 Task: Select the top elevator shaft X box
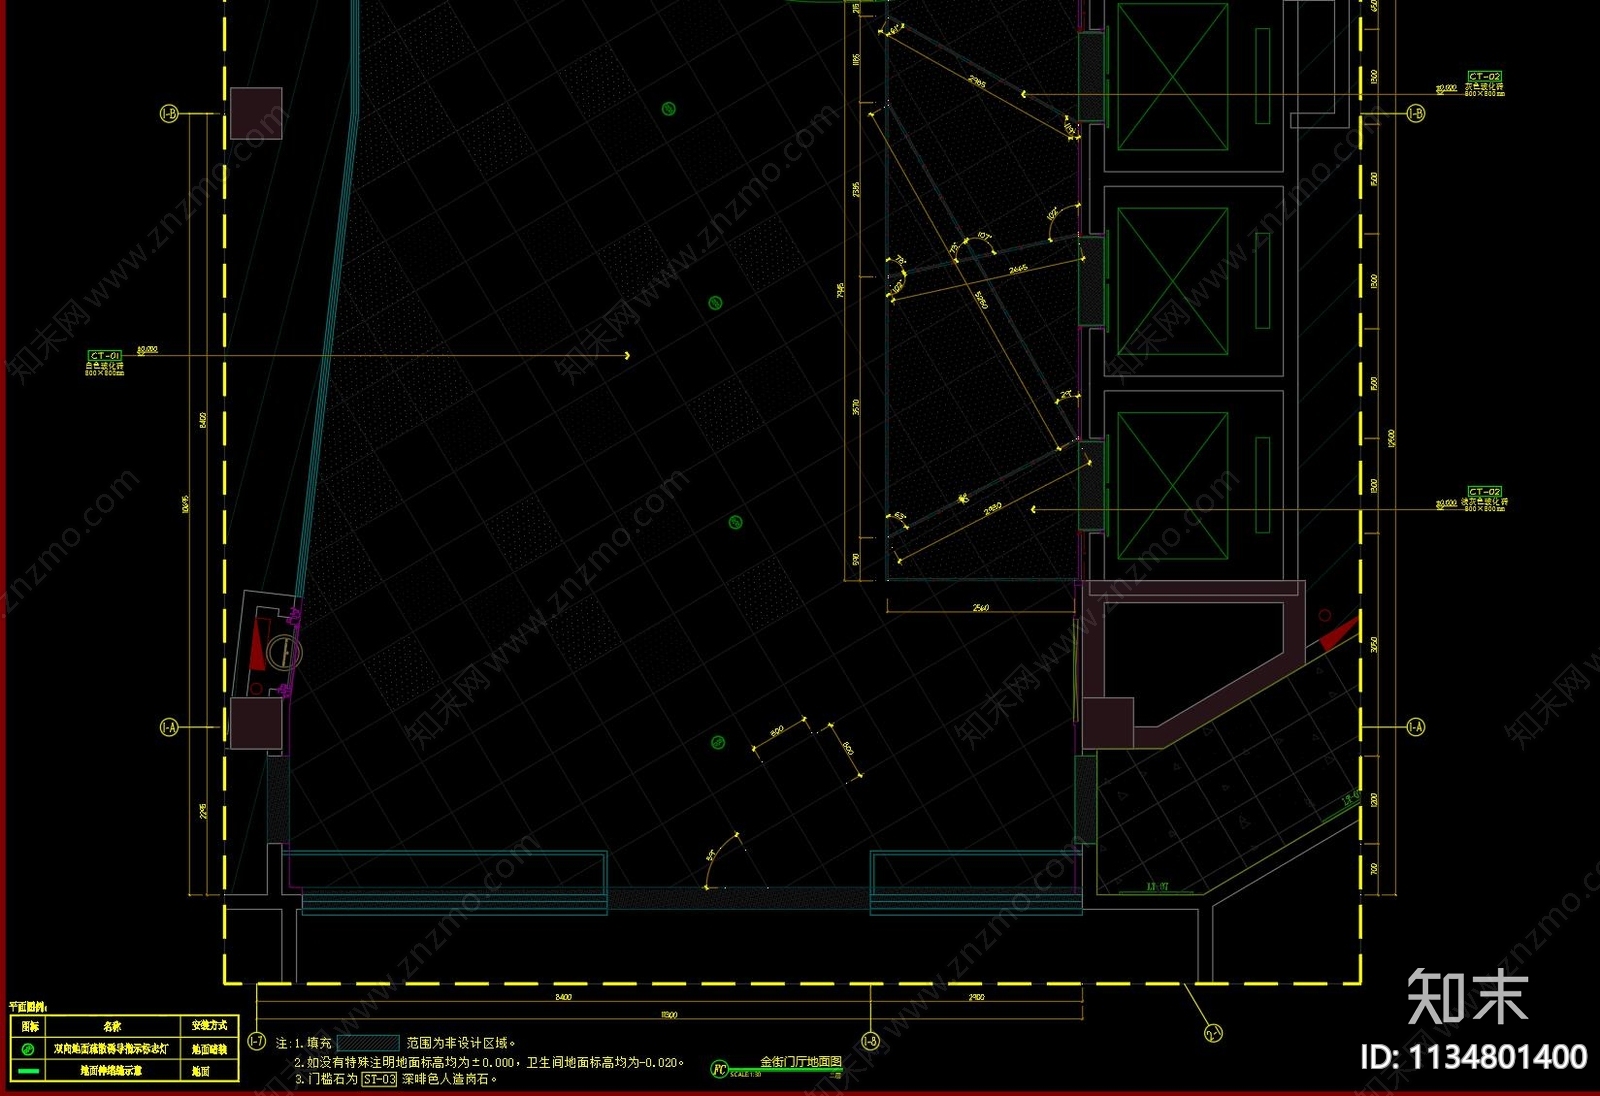1173,77
